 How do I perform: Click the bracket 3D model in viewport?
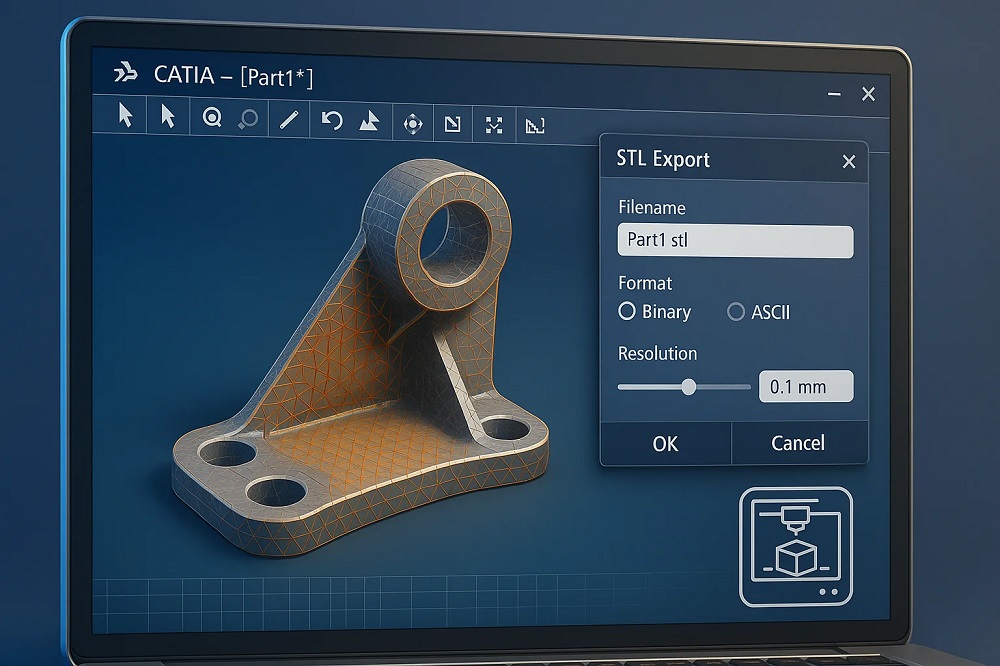coord(361,357)
